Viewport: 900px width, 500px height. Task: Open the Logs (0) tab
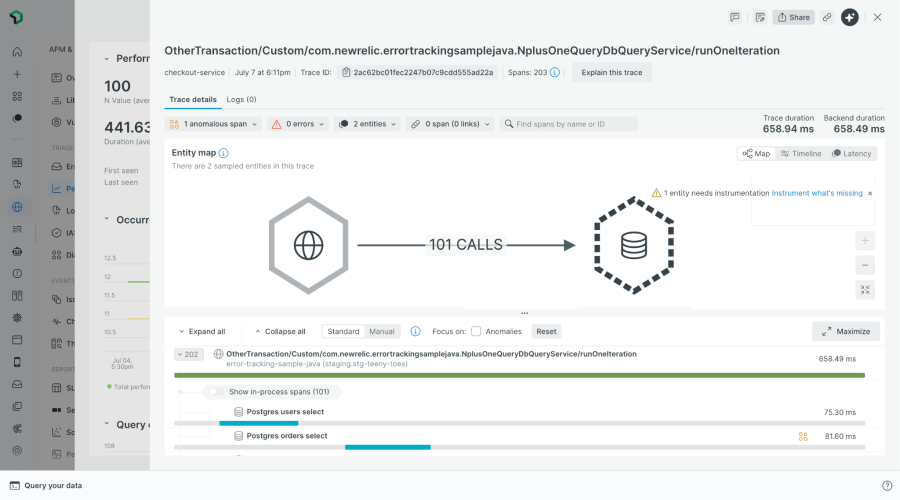click(x=241, y=99)
